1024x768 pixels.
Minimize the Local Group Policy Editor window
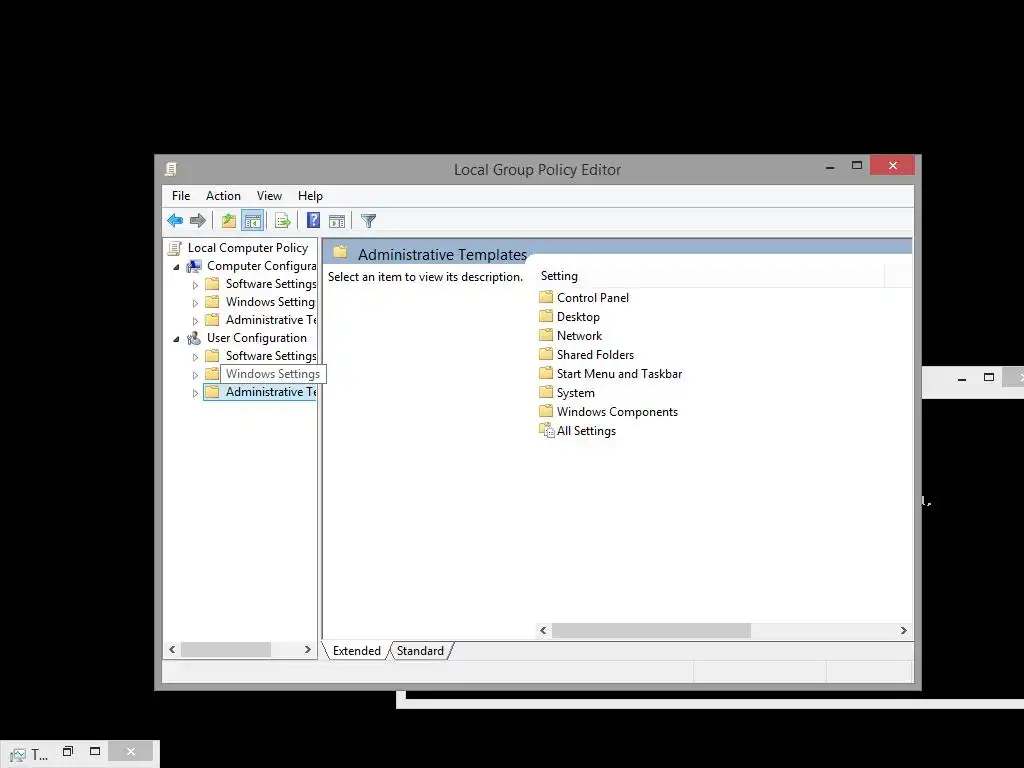click(x=830, y=166)
